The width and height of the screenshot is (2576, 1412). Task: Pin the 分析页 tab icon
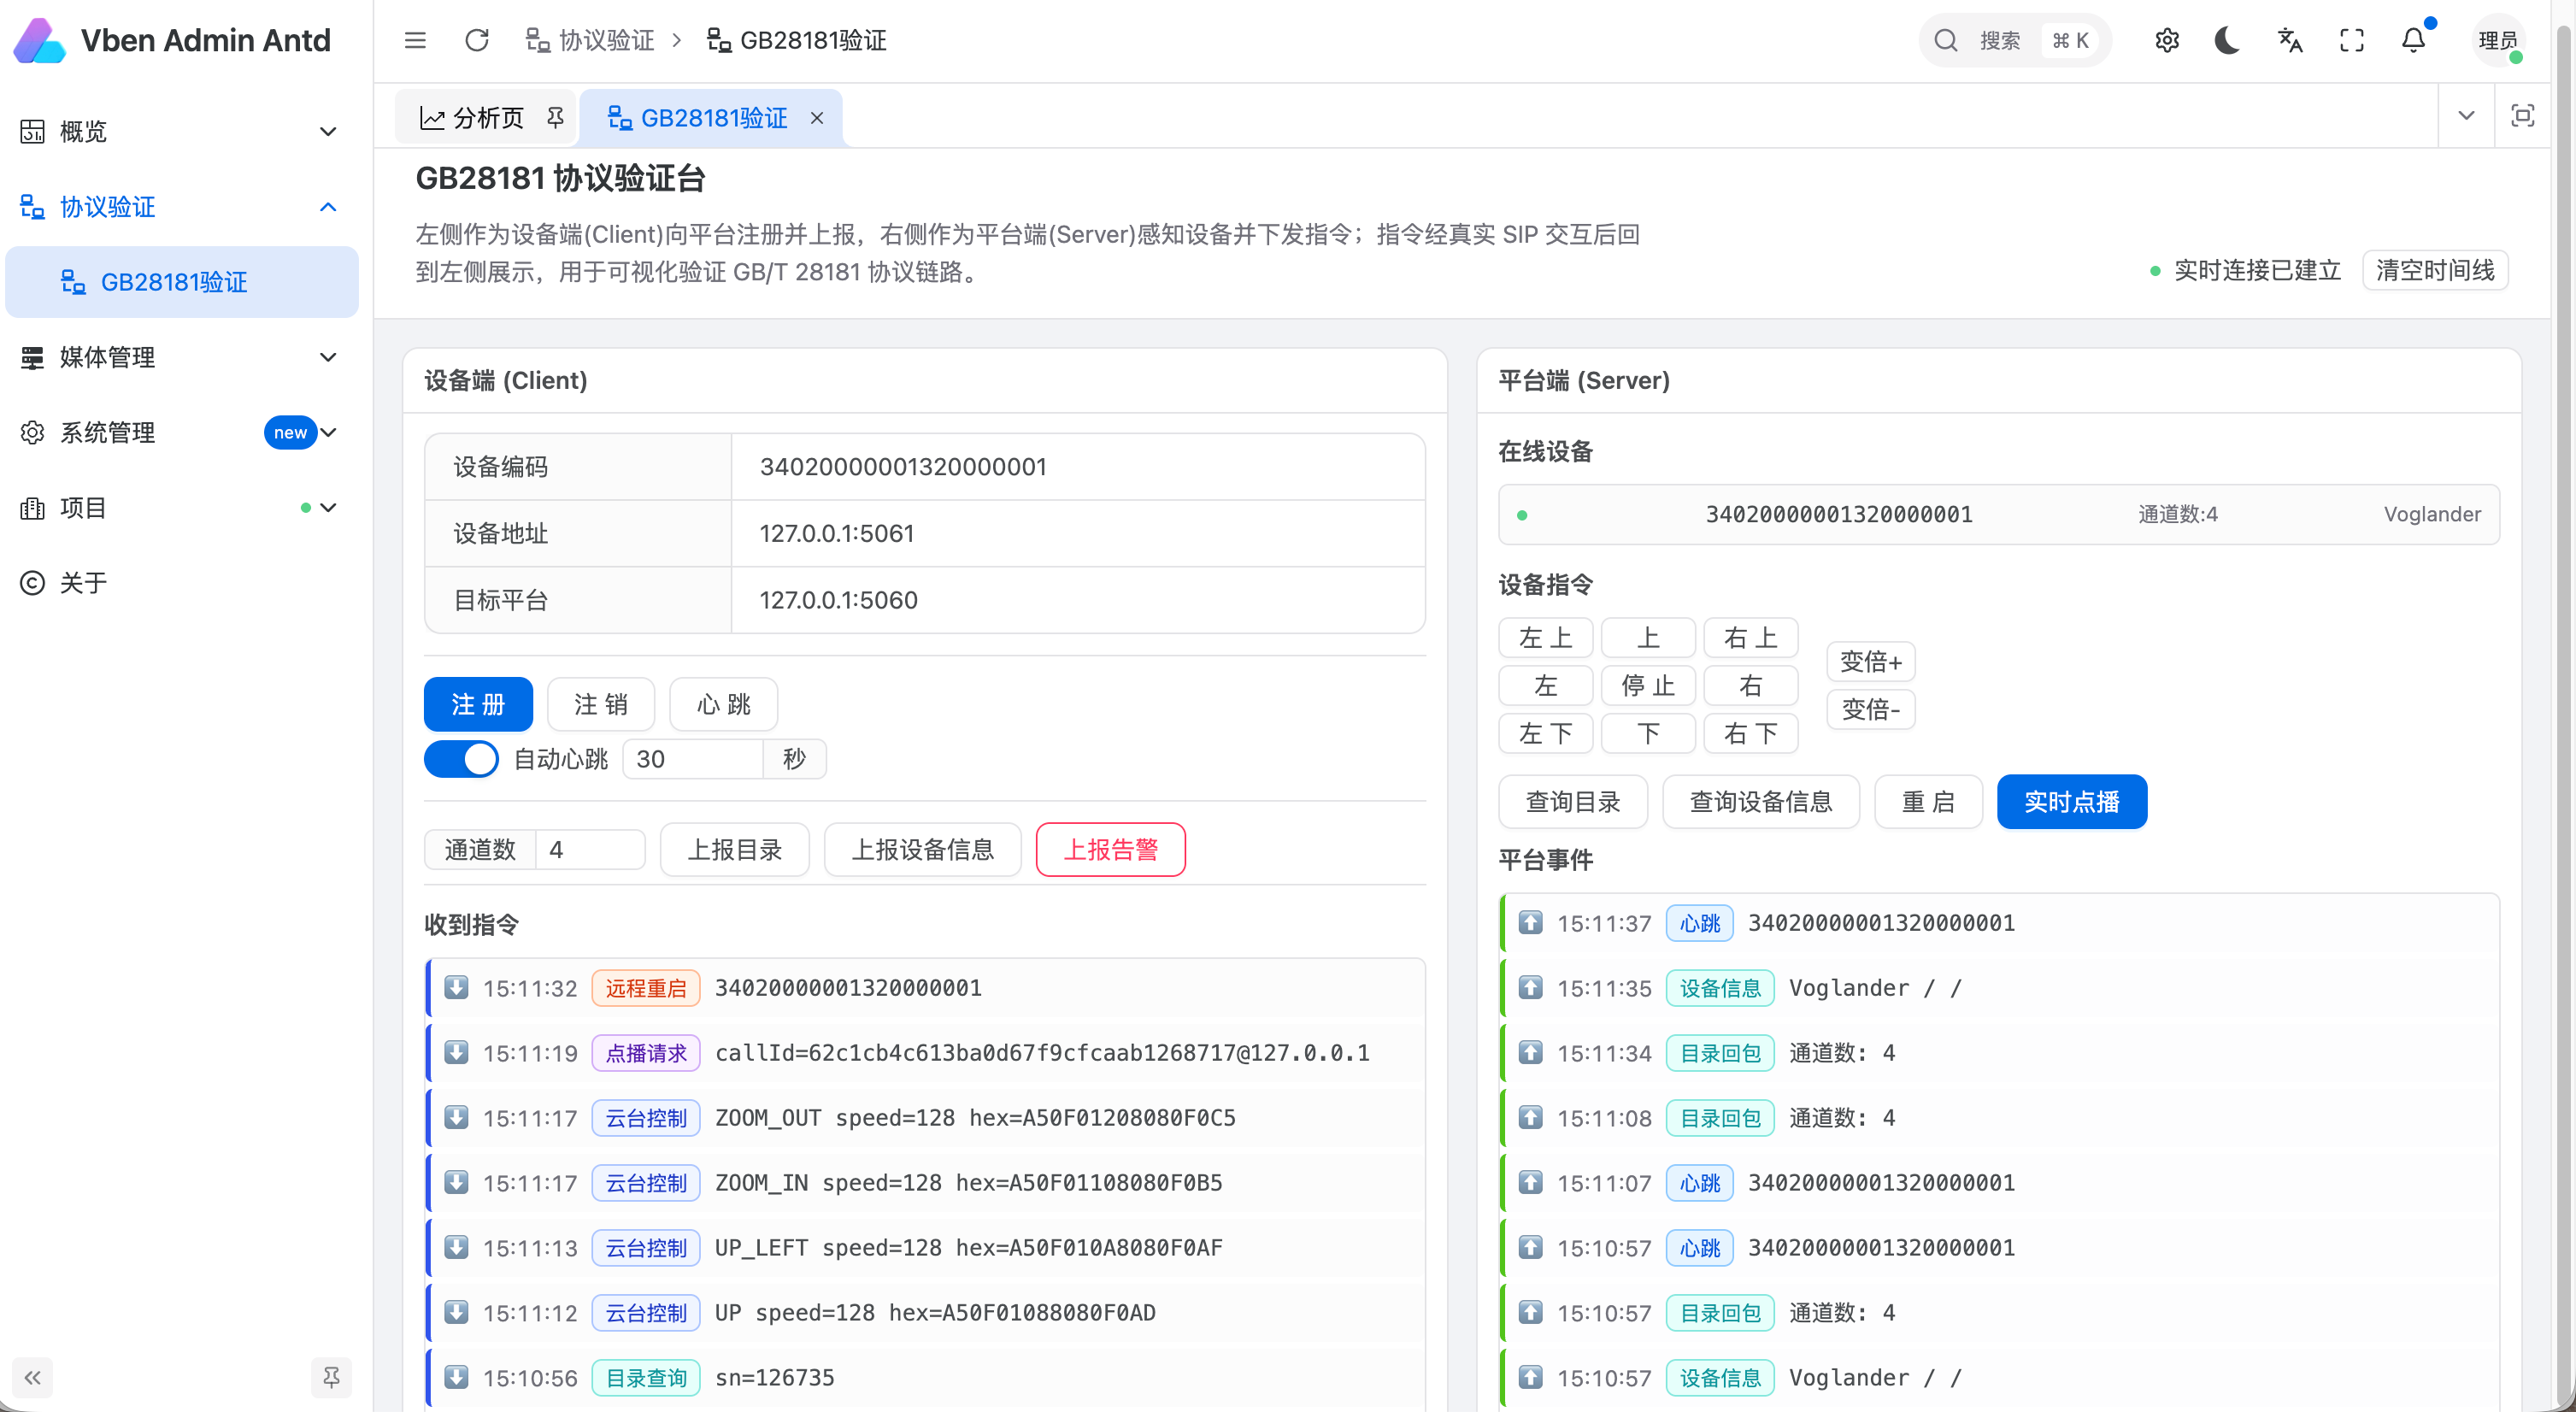(555, 118)
